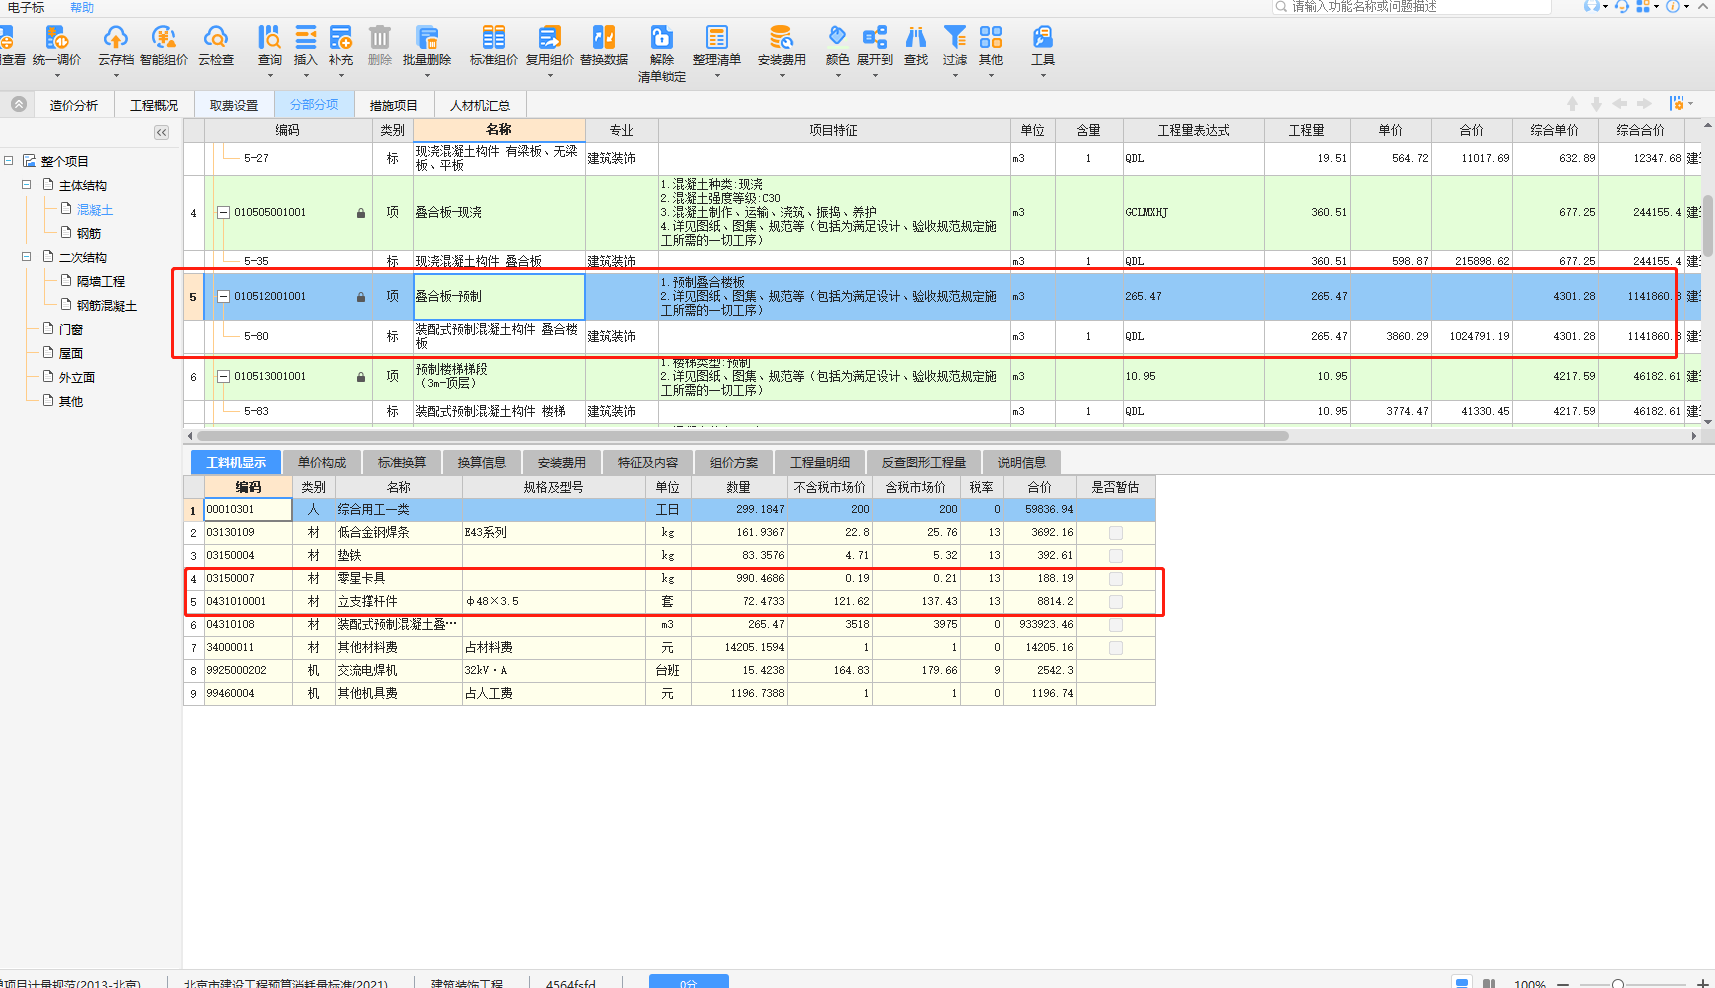This screenshot has width=1715, height=988.
Task: Open the 单价构成 tab
Action: point(321,462)
